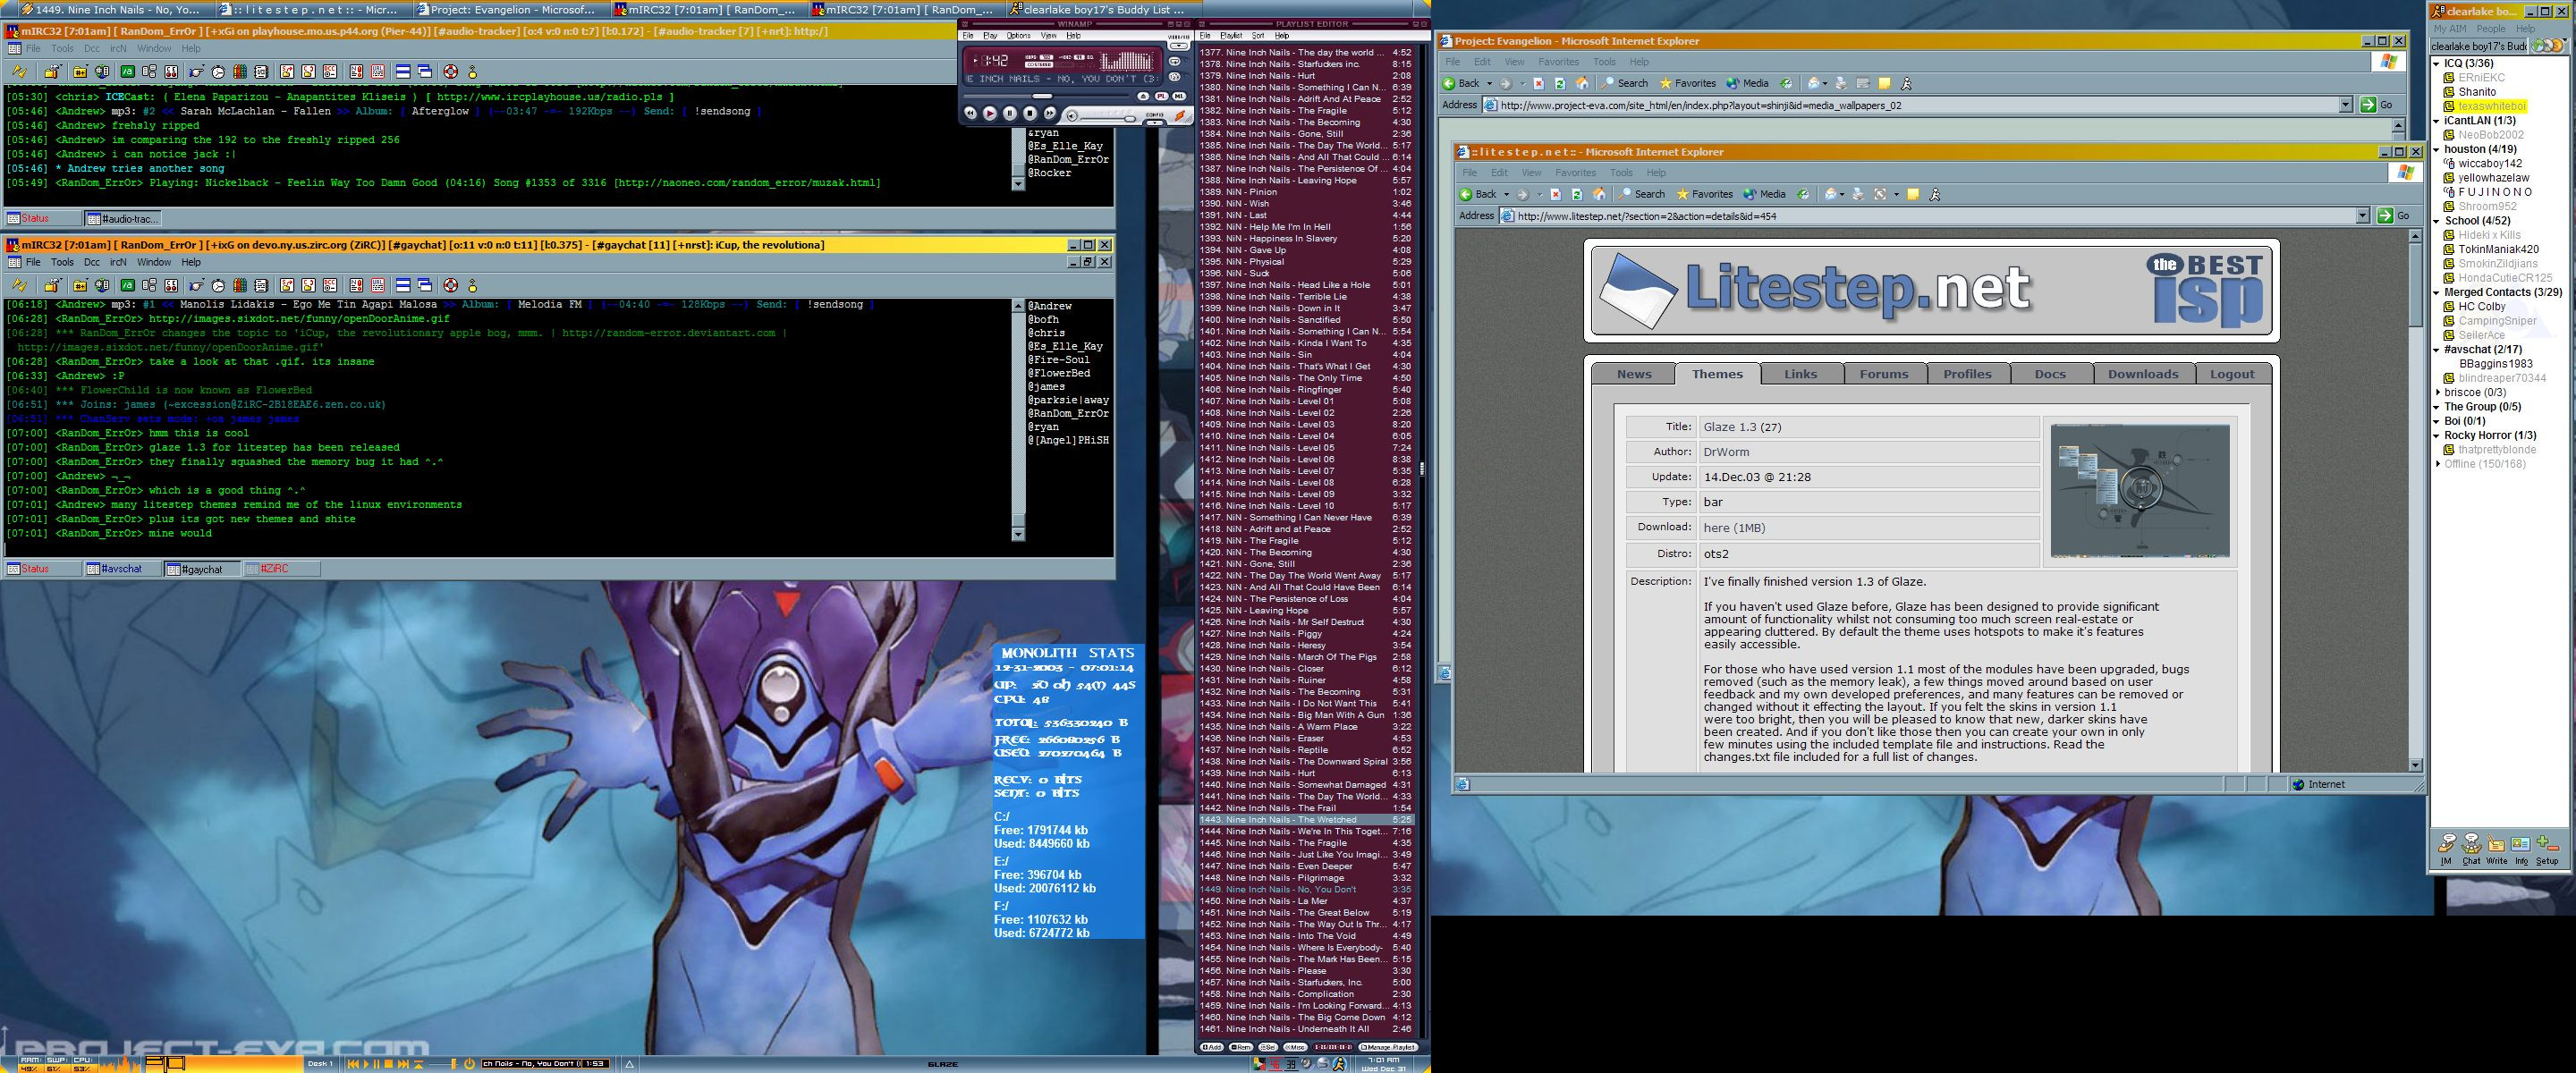The image size is (2576, 1073).
Task: Open Tools menu in Project Evangelion browser
Action: tap(1604, 62)
